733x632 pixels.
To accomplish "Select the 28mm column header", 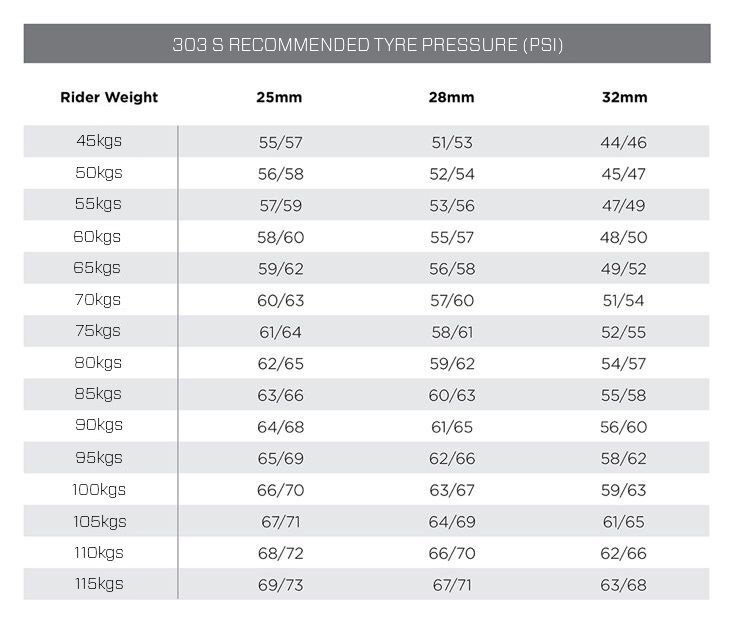I will pos(452,97).
